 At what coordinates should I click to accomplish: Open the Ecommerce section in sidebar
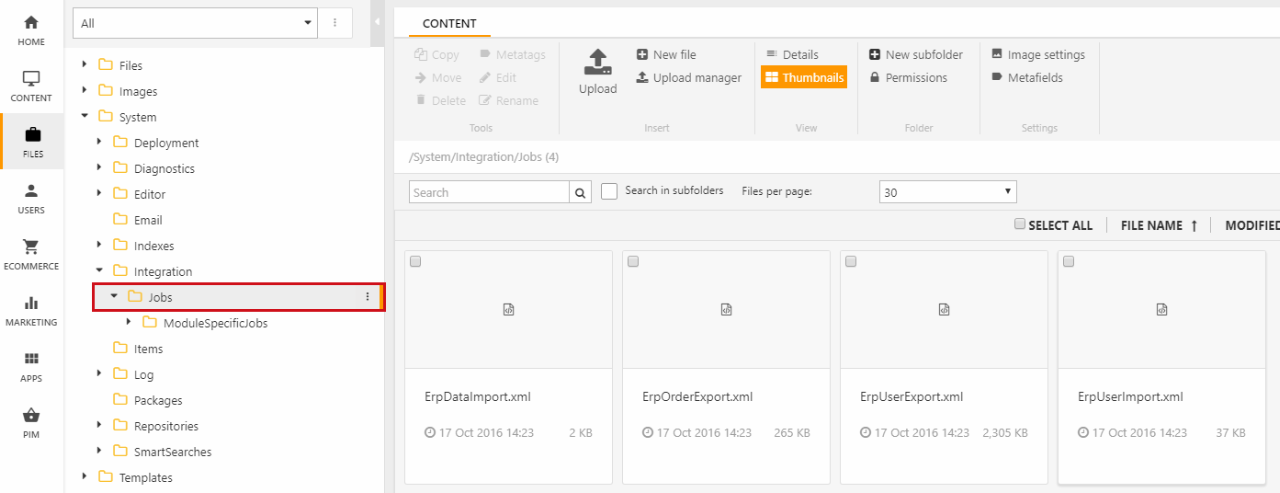pyautogui.click(x=32, y=253)
